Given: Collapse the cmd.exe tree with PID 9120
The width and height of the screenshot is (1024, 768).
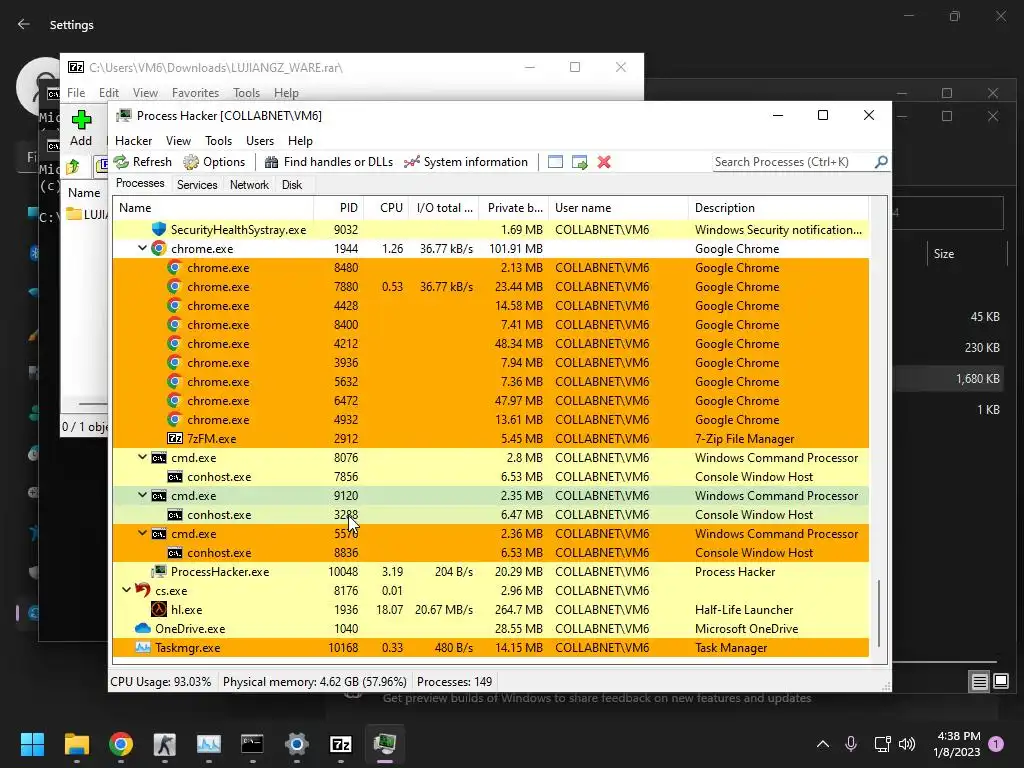Looking at the screenshot, I should coord(142,495).
